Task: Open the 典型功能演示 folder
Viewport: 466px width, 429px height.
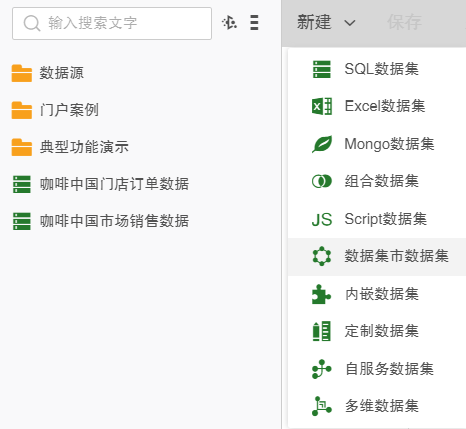Action: coord(70,147)
